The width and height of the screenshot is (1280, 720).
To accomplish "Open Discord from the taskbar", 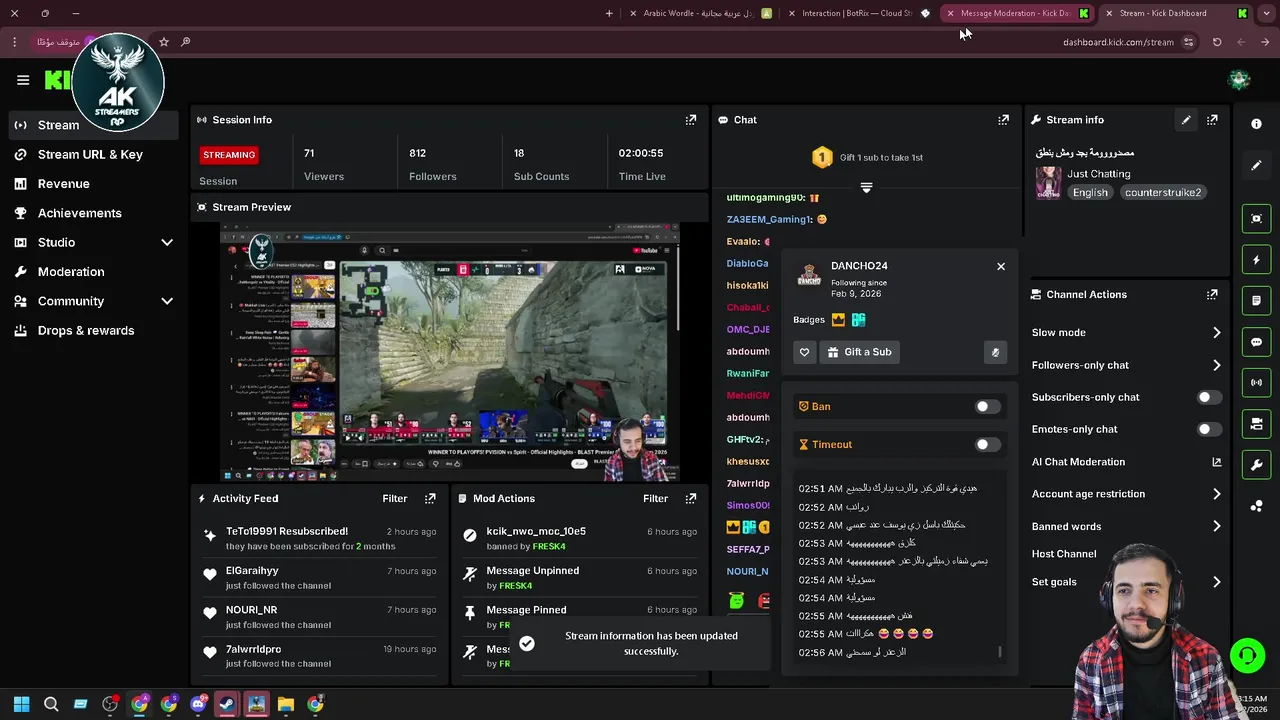I will (x=198, y=704).
